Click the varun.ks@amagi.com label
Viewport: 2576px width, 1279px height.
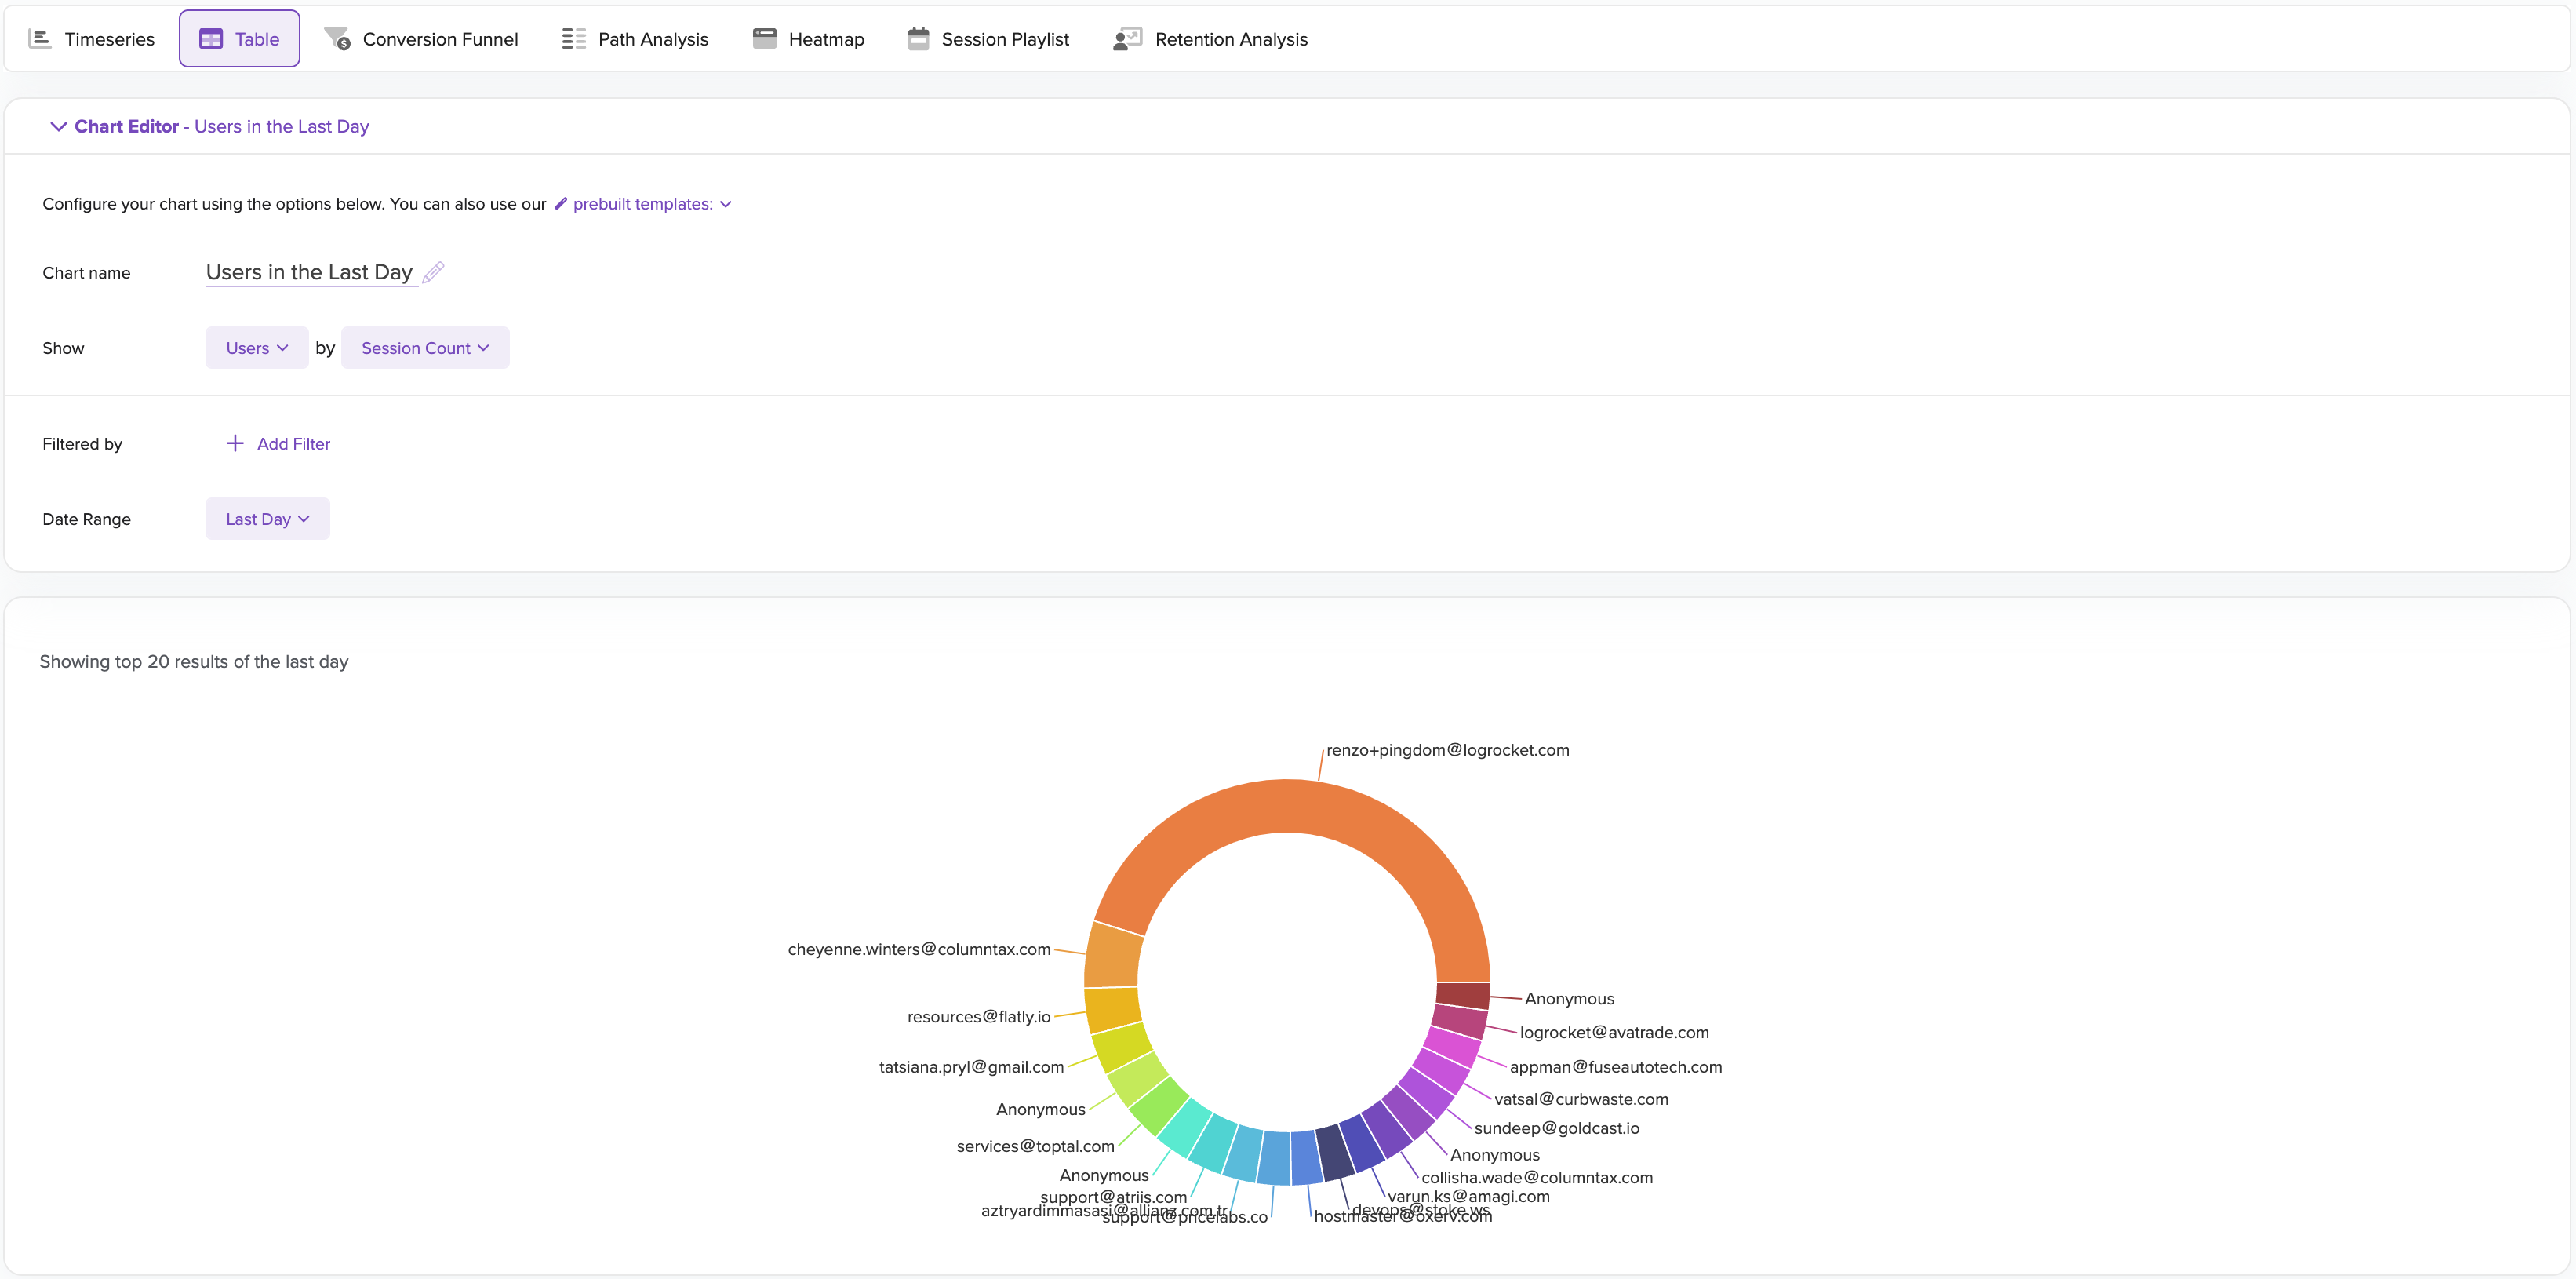tap(1468, 1196)
